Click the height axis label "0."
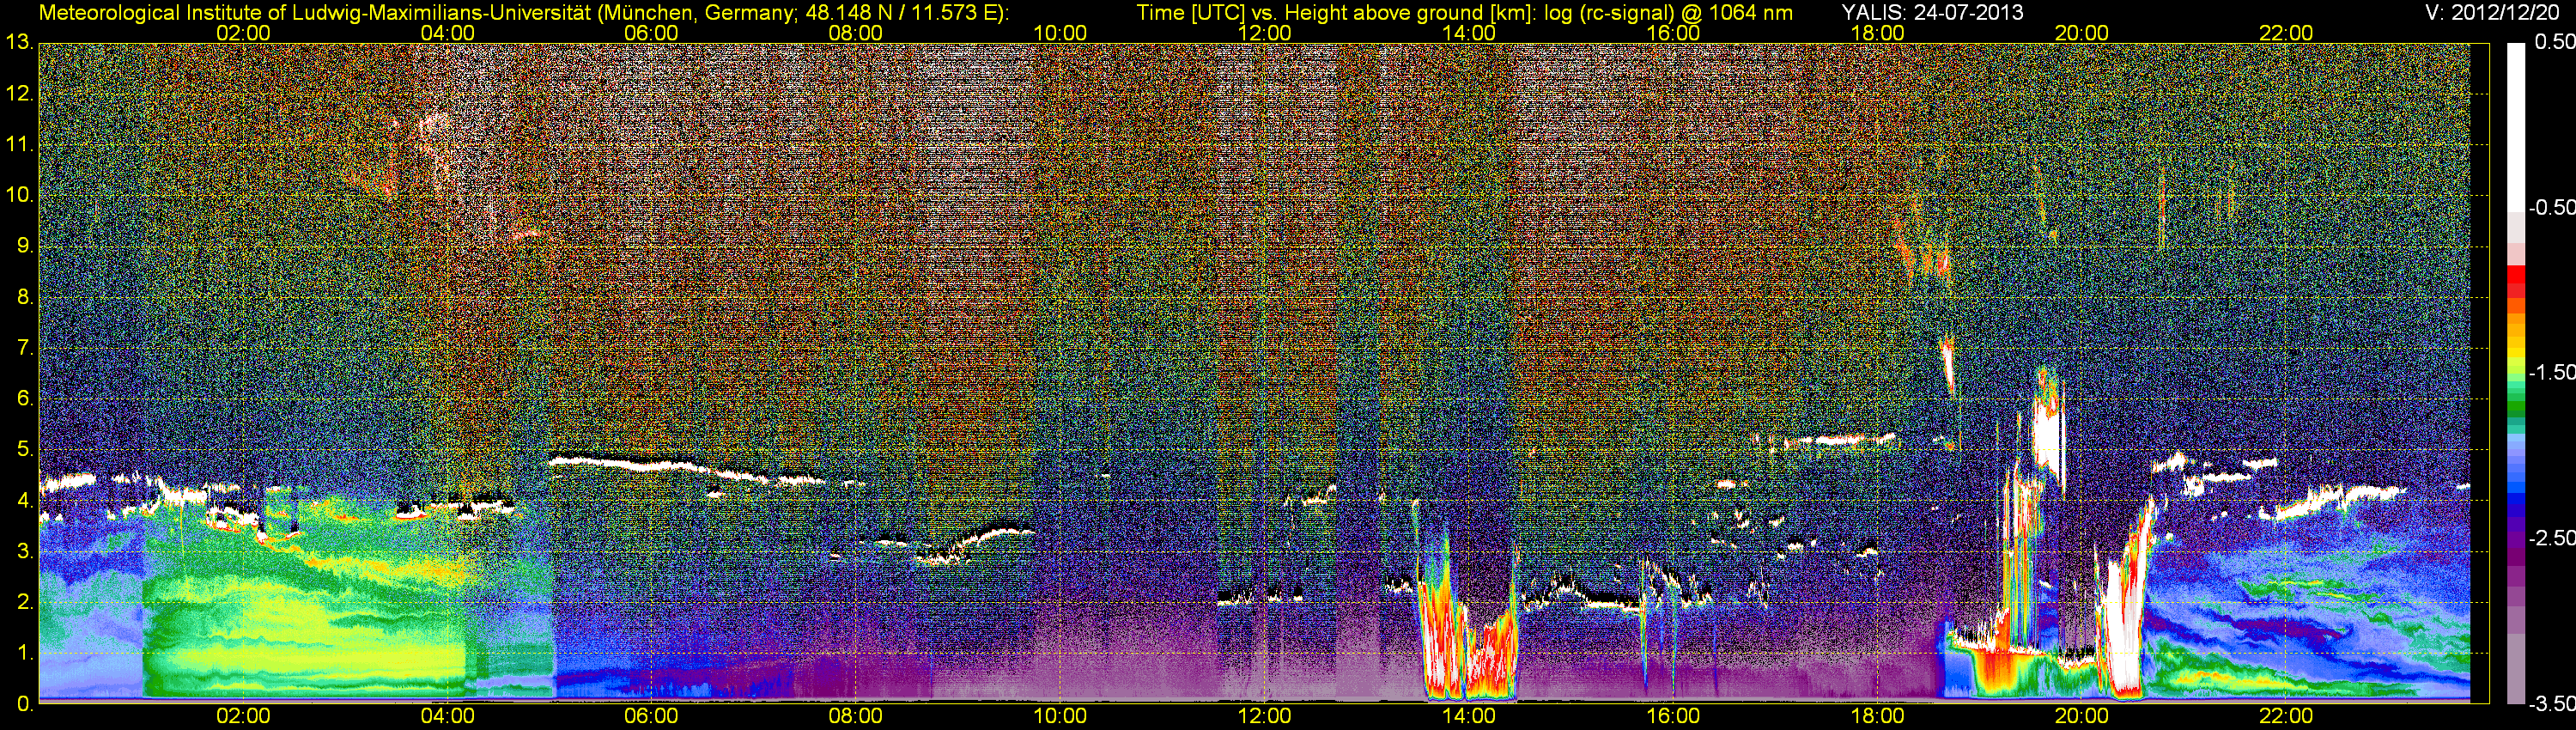The image size is (2576, 730). tap(25, 704)
